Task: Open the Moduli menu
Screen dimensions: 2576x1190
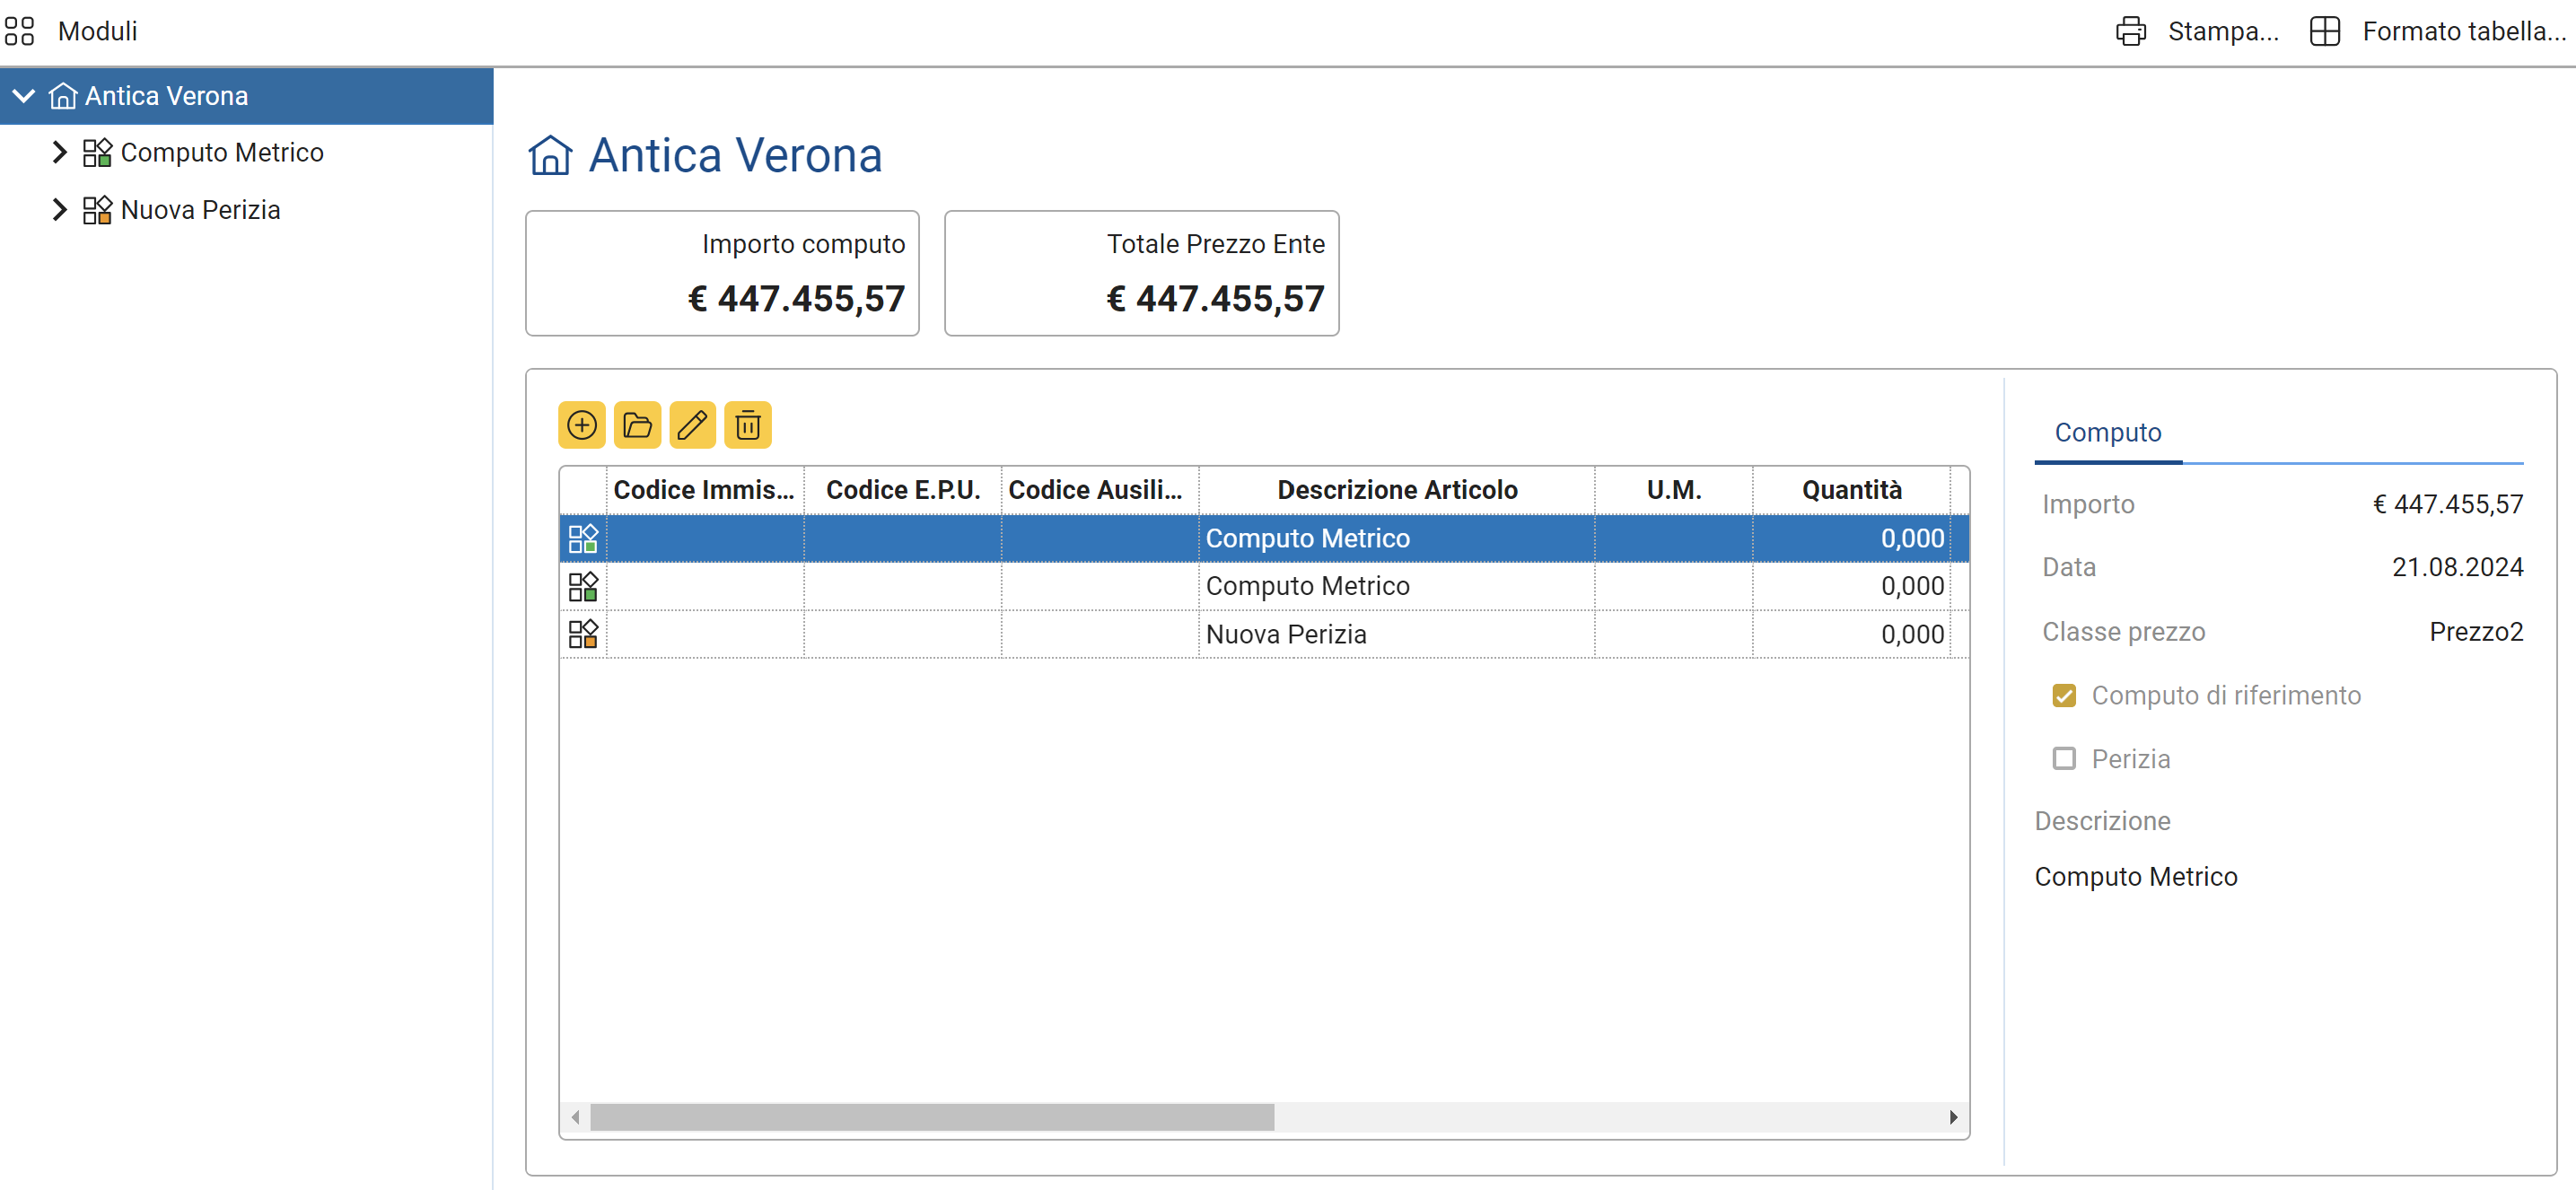Action: click(x=97, y=31)
